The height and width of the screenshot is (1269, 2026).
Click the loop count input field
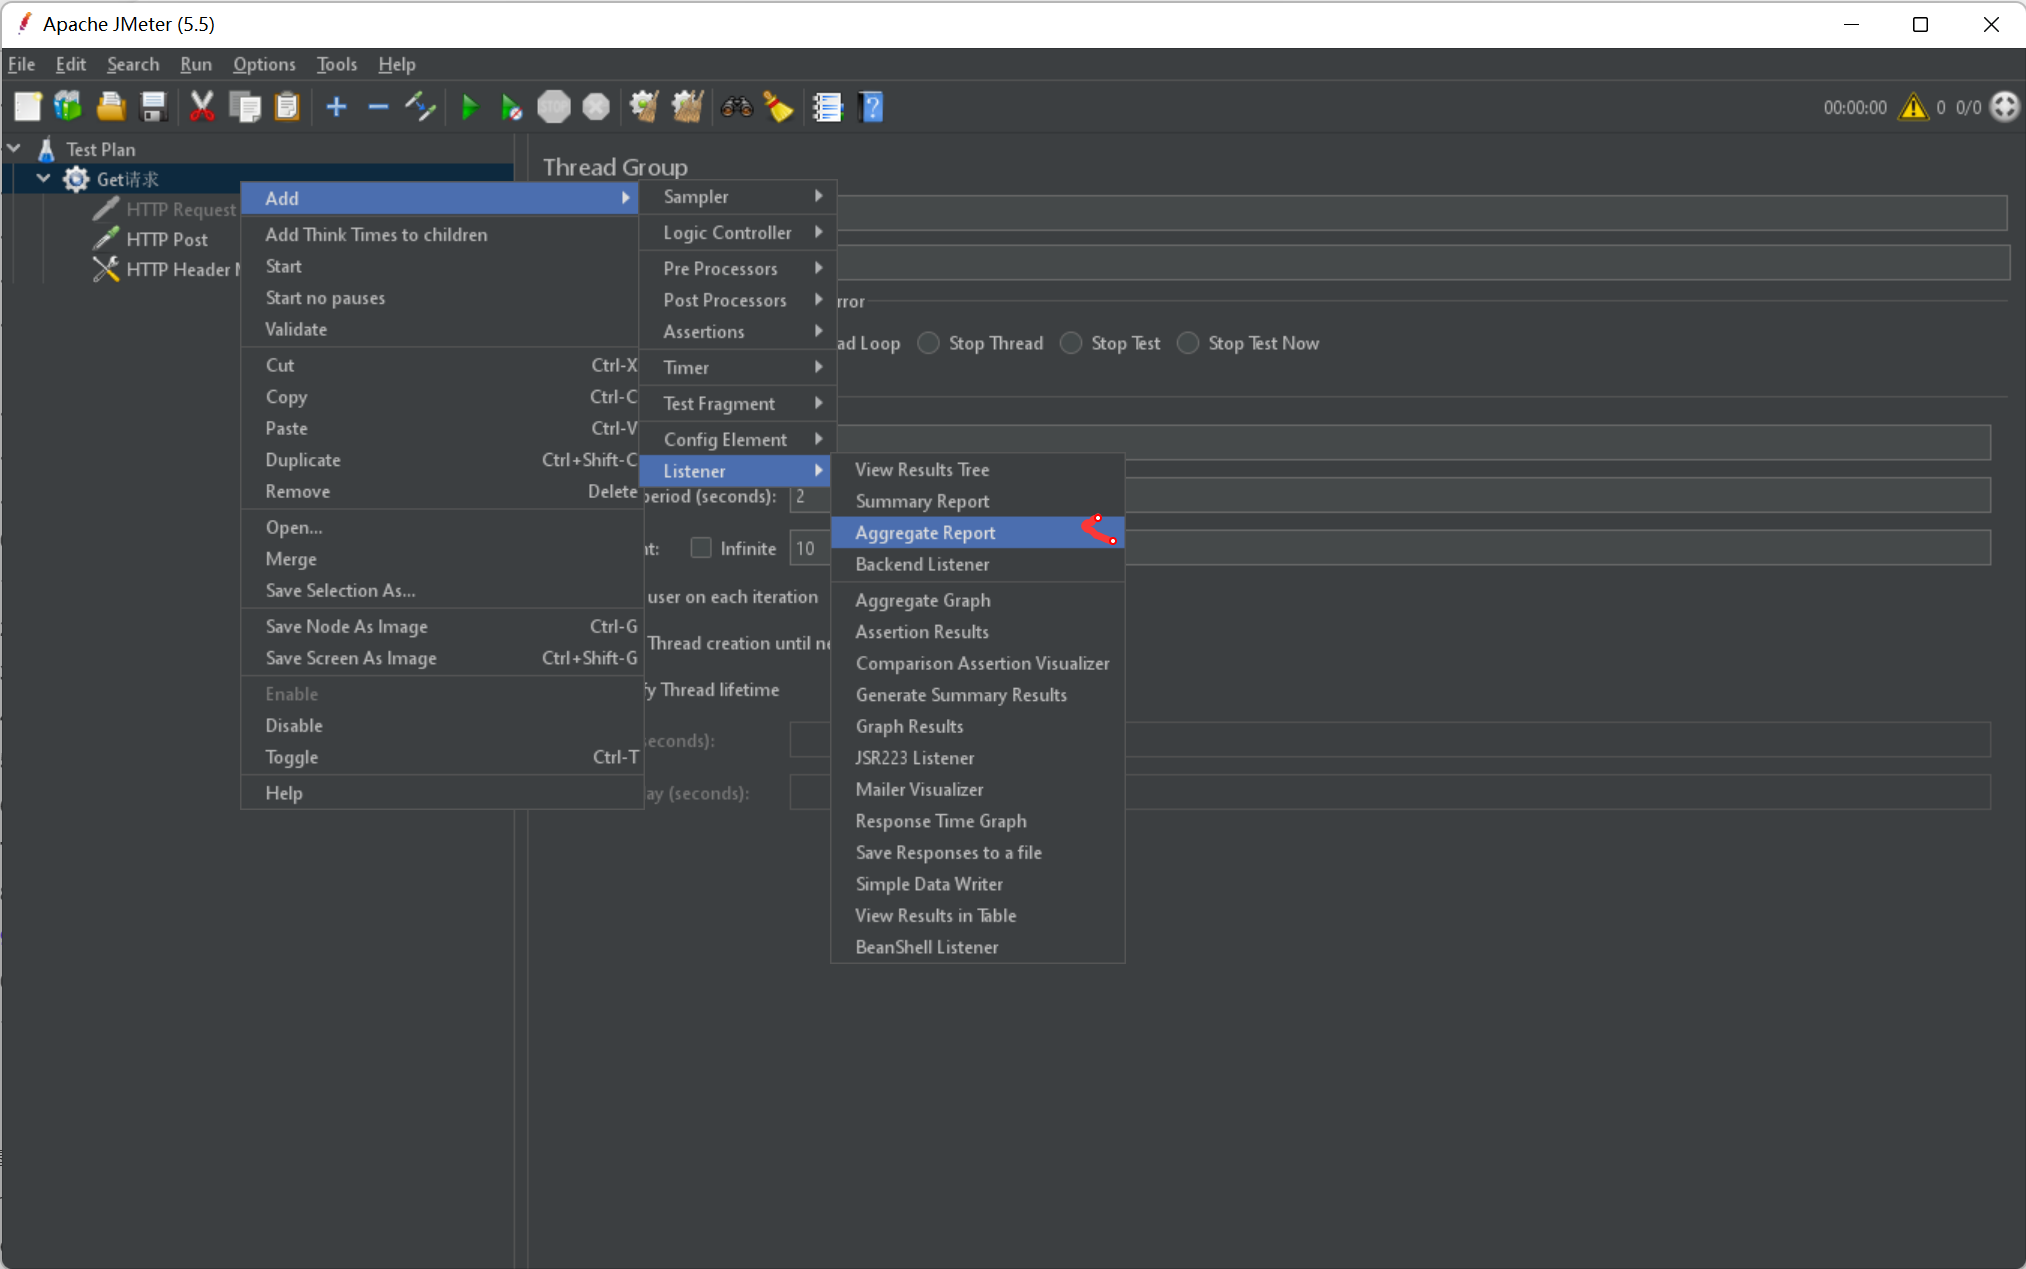click(x=1390, y=548)
